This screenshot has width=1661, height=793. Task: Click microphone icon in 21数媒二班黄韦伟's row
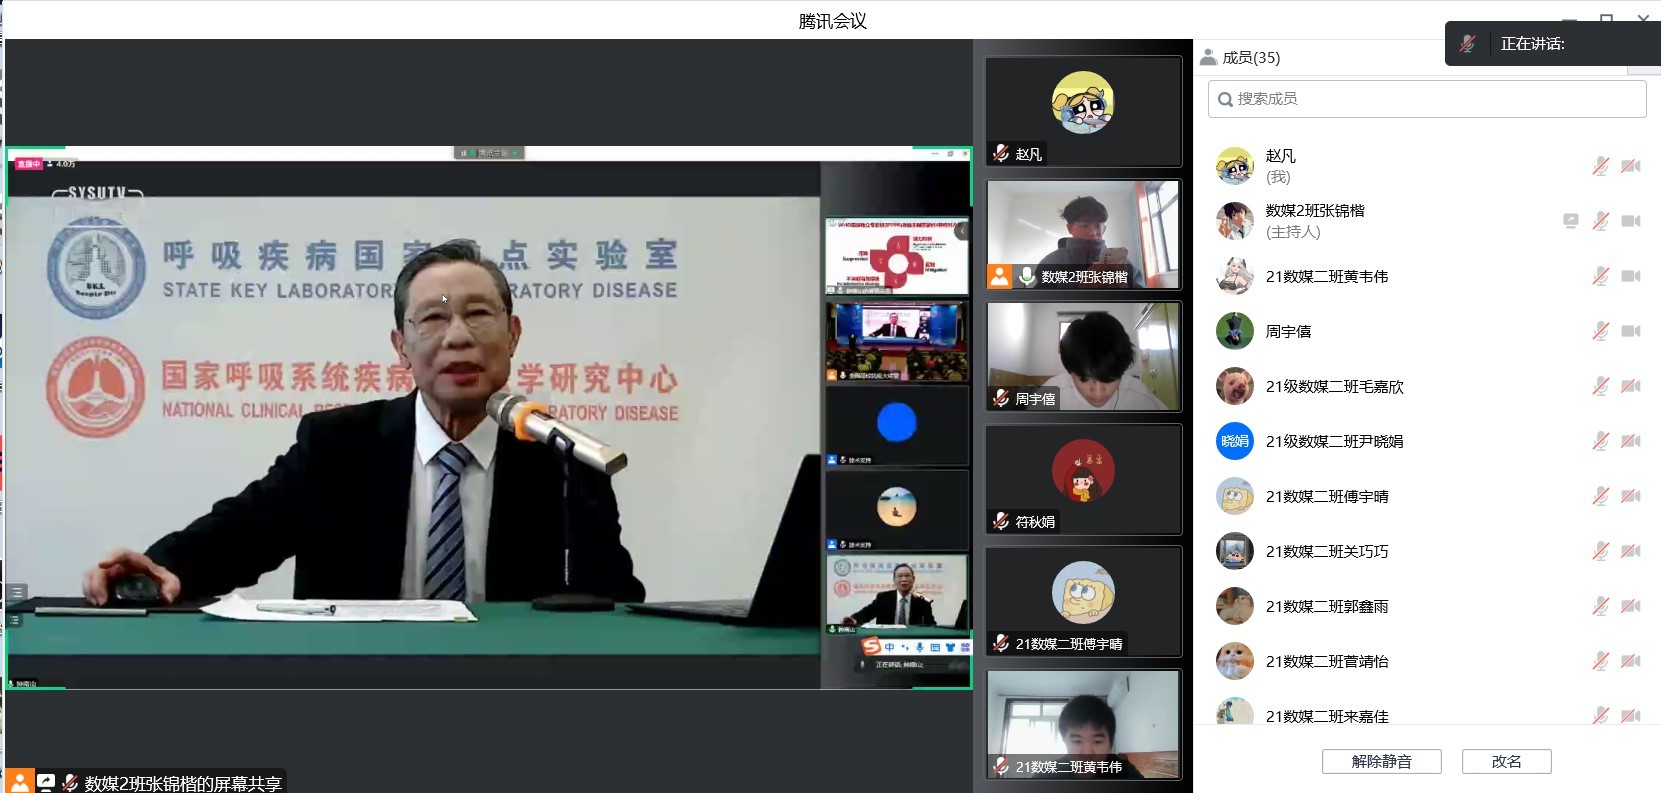coord(1600,276)
